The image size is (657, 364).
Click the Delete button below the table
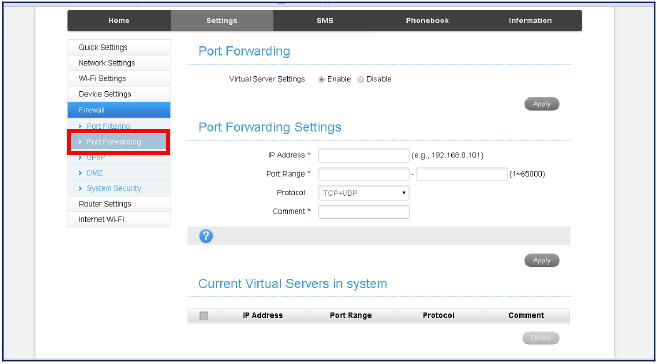click(541, 338)
